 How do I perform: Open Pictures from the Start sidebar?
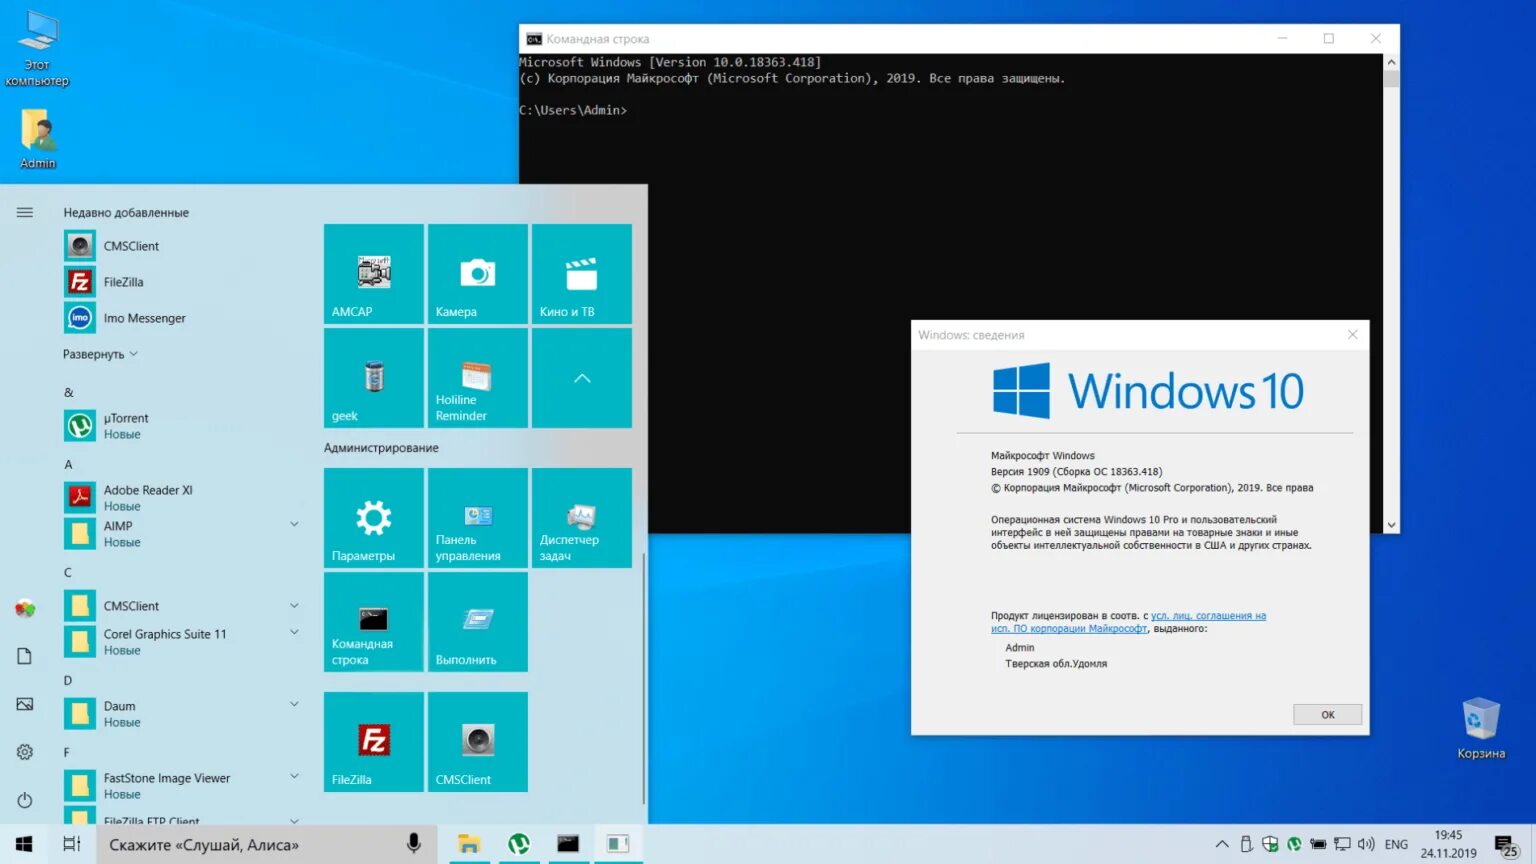[25, 704]
